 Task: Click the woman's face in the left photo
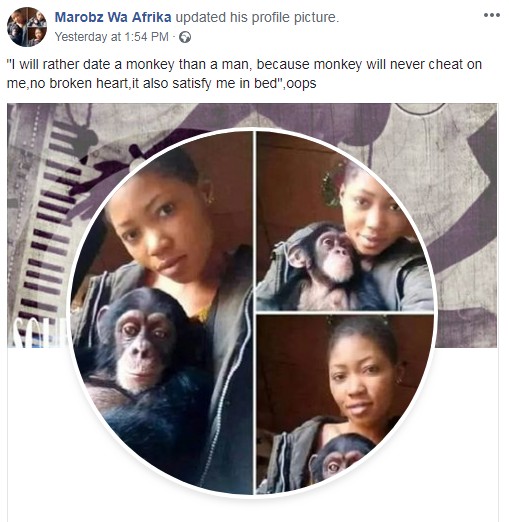click(x=162, y=227)
